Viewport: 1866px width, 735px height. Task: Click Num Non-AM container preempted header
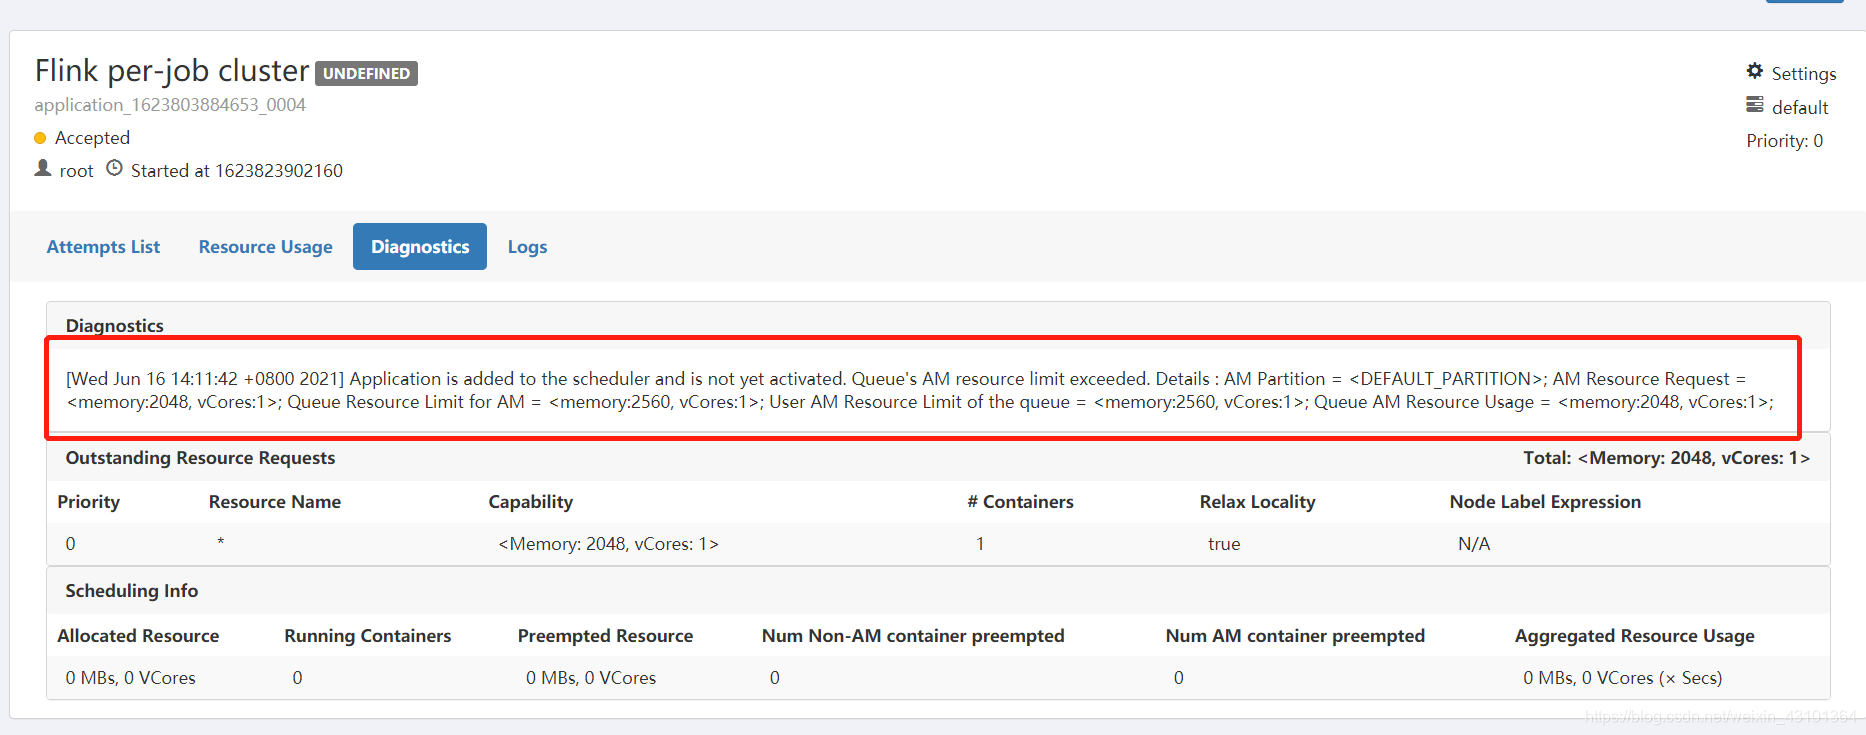pyautogui.click(x=913, y=636)
